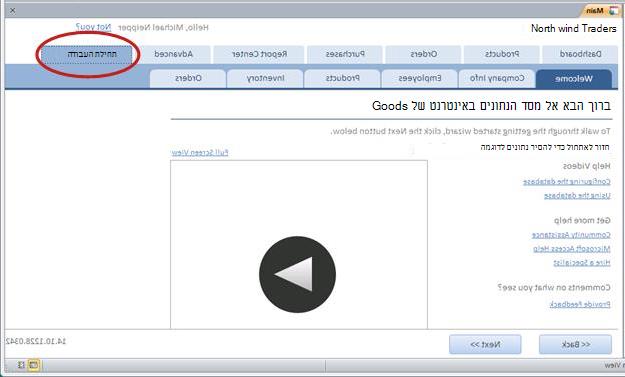Open Configuring the database help video link

click(x=566, y=182)
